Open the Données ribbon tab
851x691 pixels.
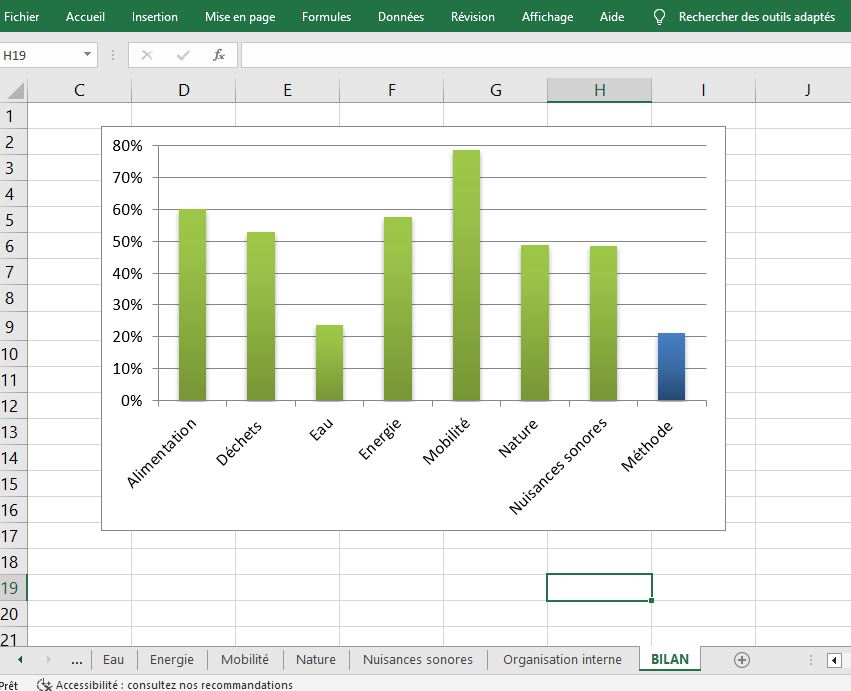pos(401,17)
